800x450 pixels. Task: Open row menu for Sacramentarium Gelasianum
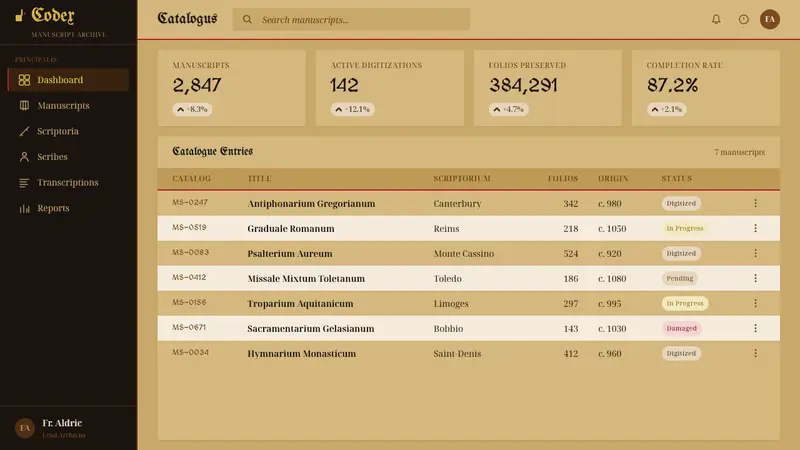(756, 328)
